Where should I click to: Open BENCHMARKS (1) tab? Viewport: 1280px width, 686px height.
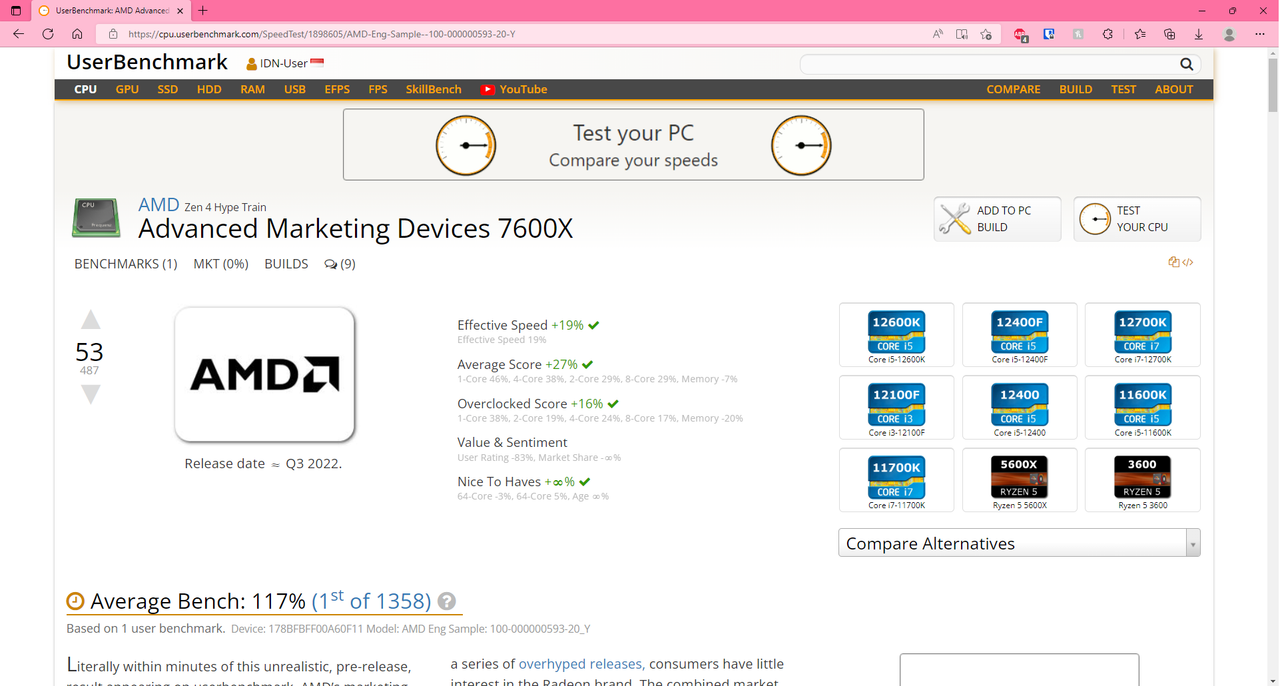pos(126,264)
